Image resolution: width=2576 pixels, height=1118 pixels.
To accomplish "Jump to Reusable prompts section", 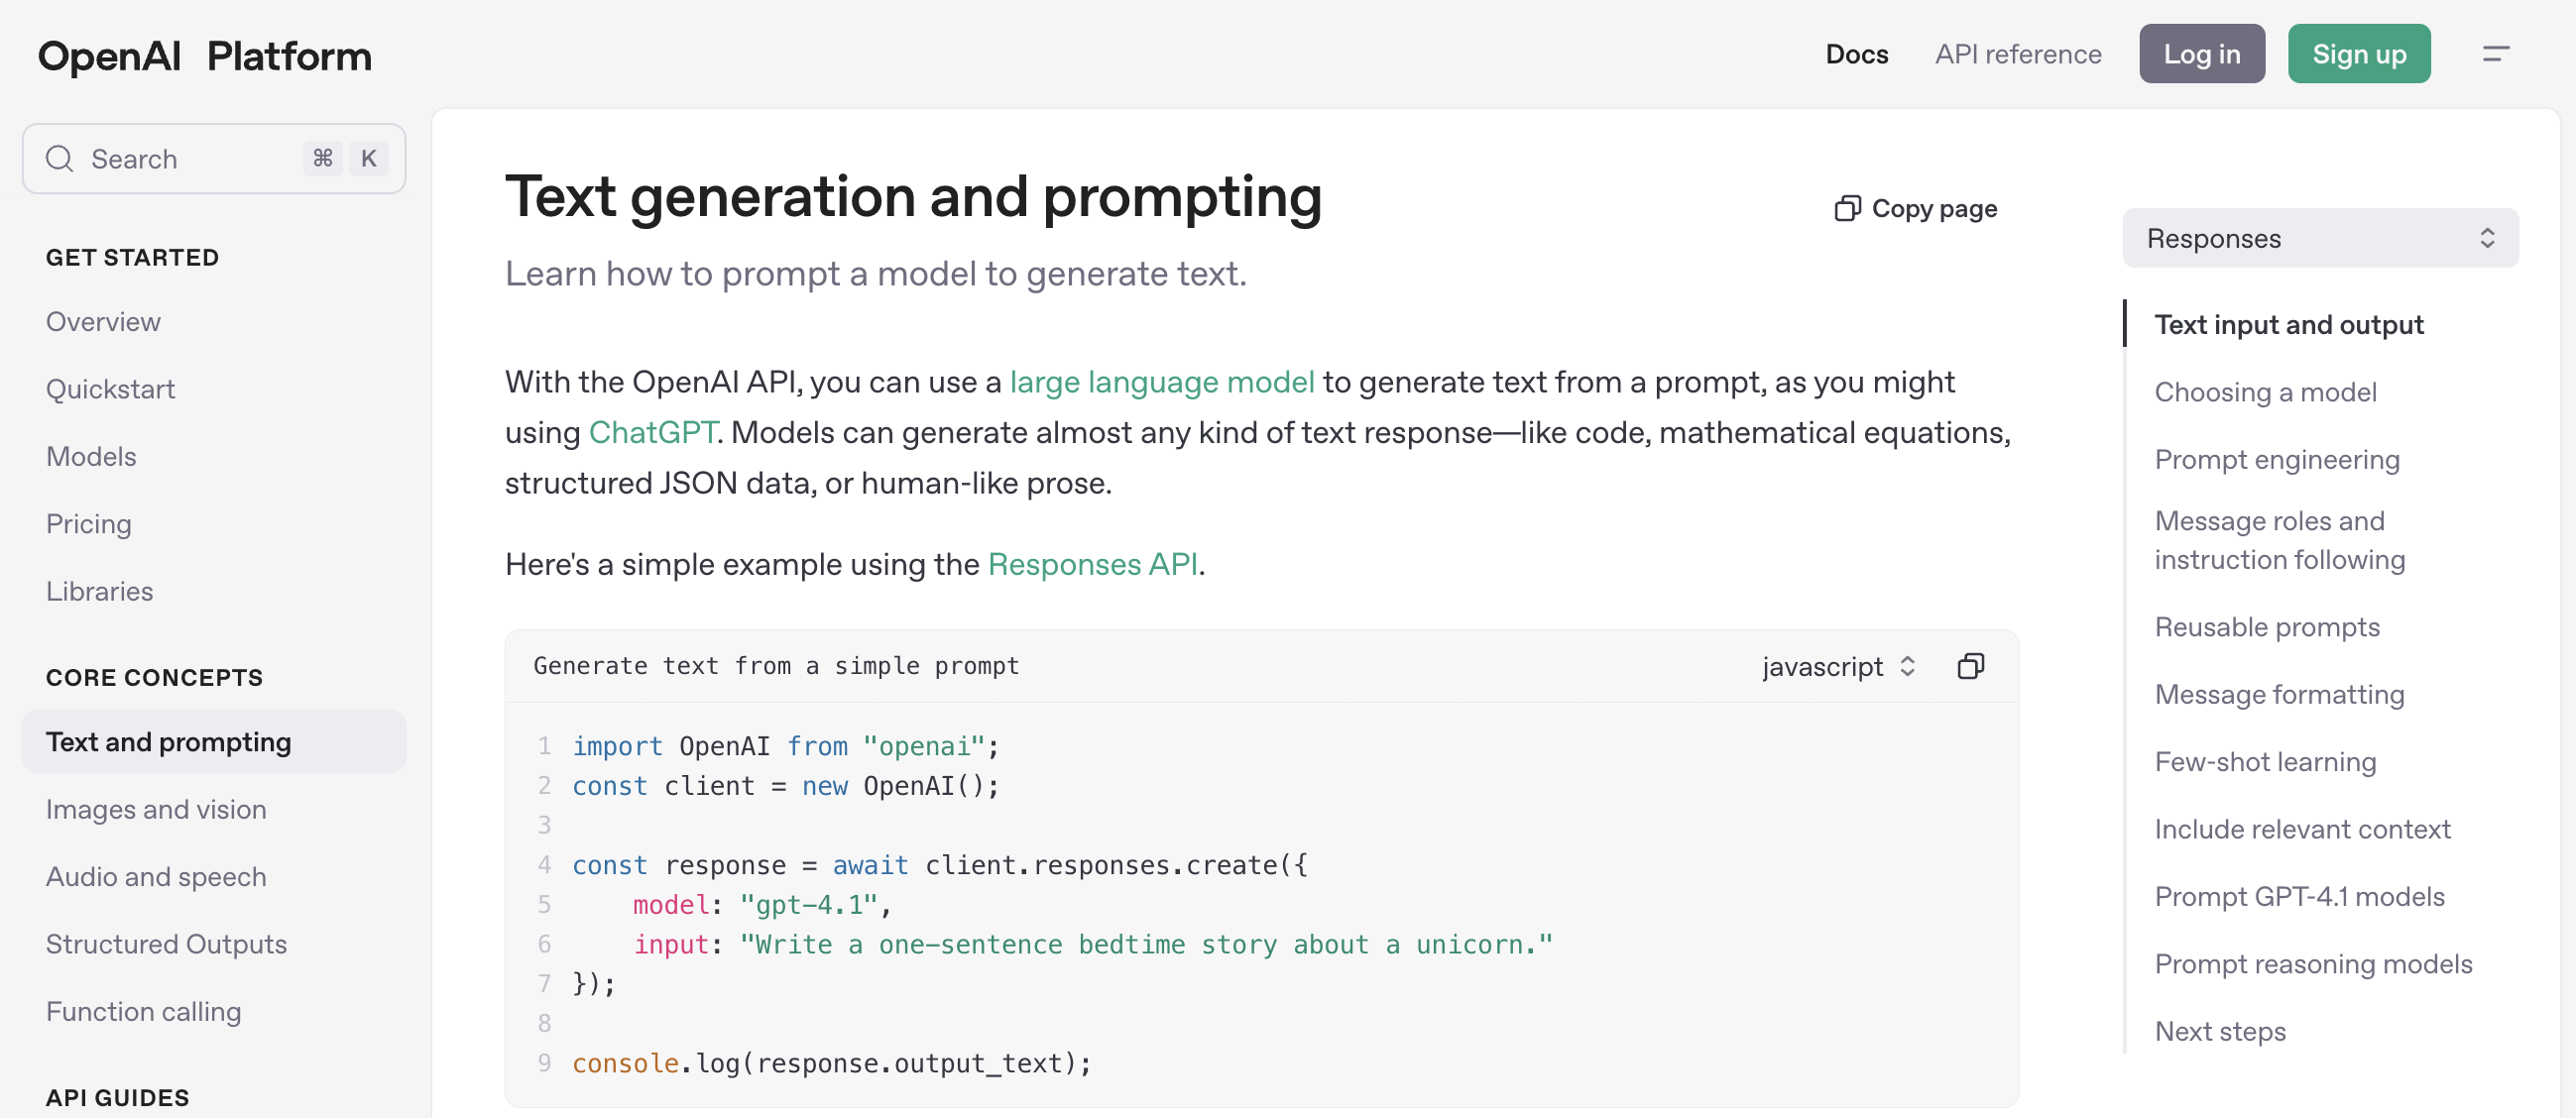I will coord(2267,627).
